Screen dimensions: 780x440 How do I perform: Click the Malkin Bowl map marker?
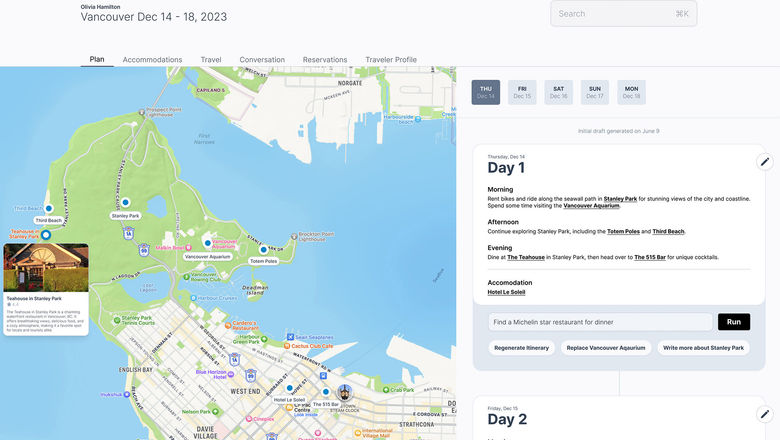point(188,248)
